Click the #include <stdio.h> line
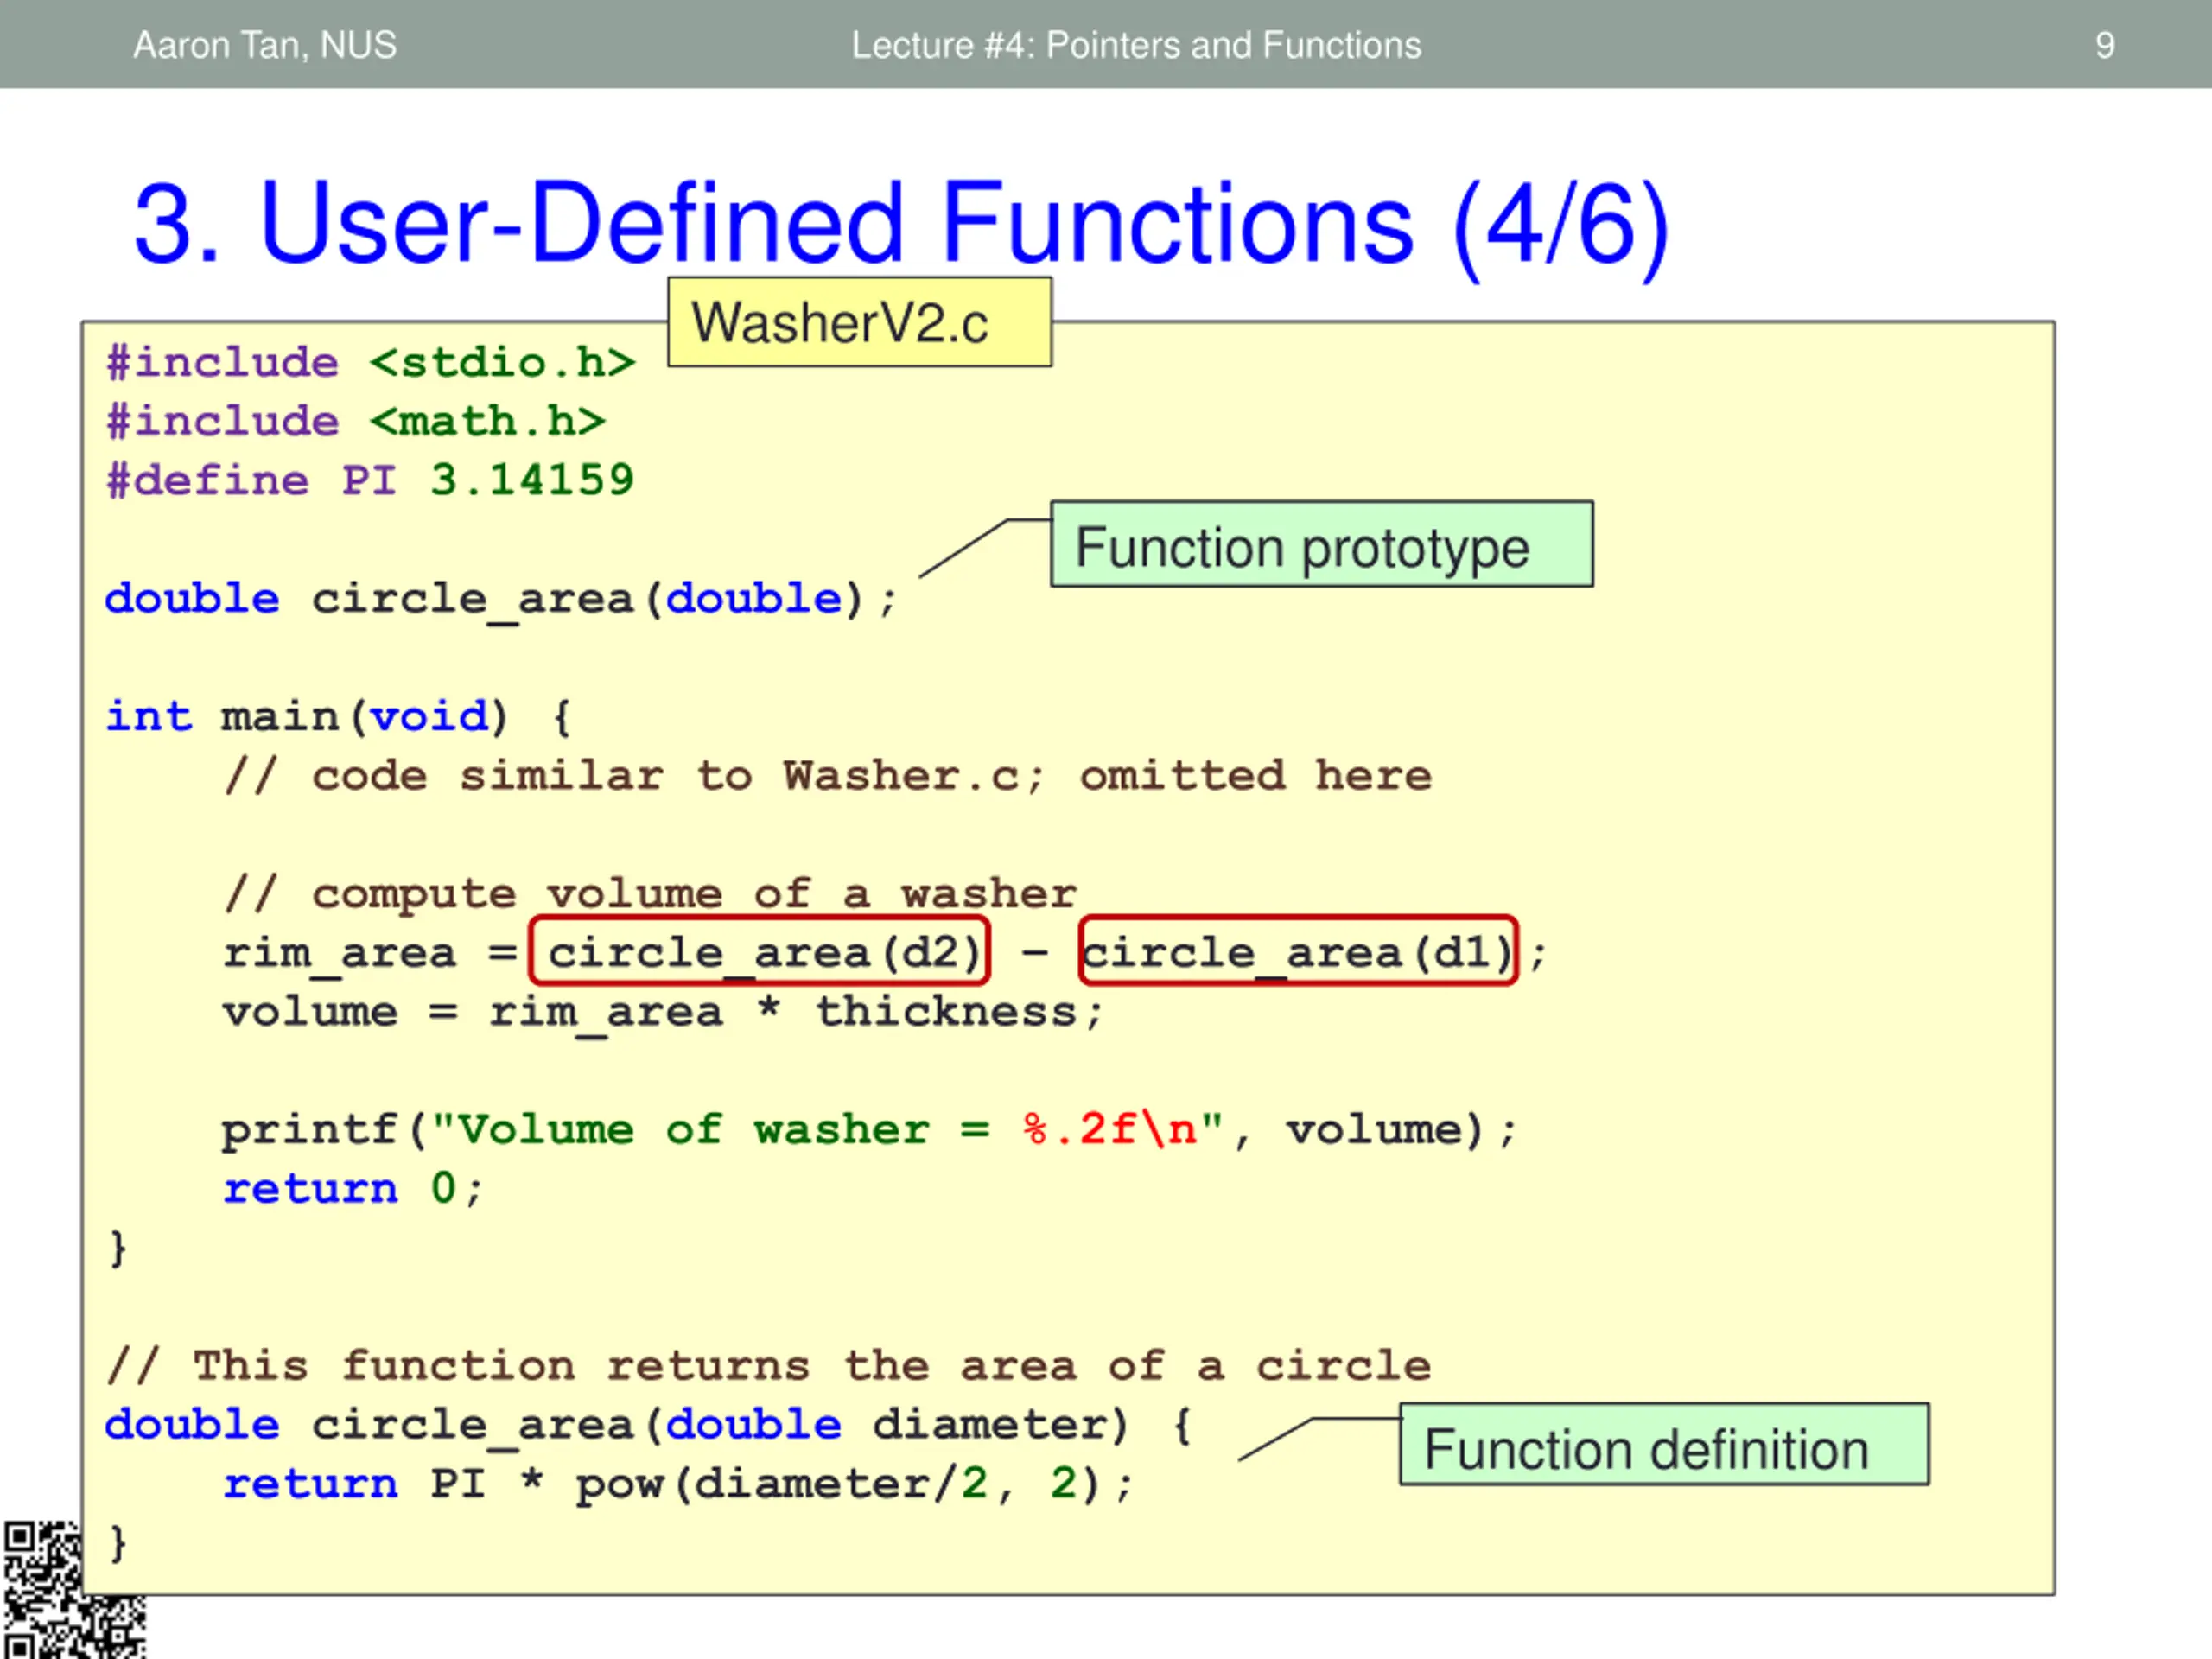 coord(370,362)
